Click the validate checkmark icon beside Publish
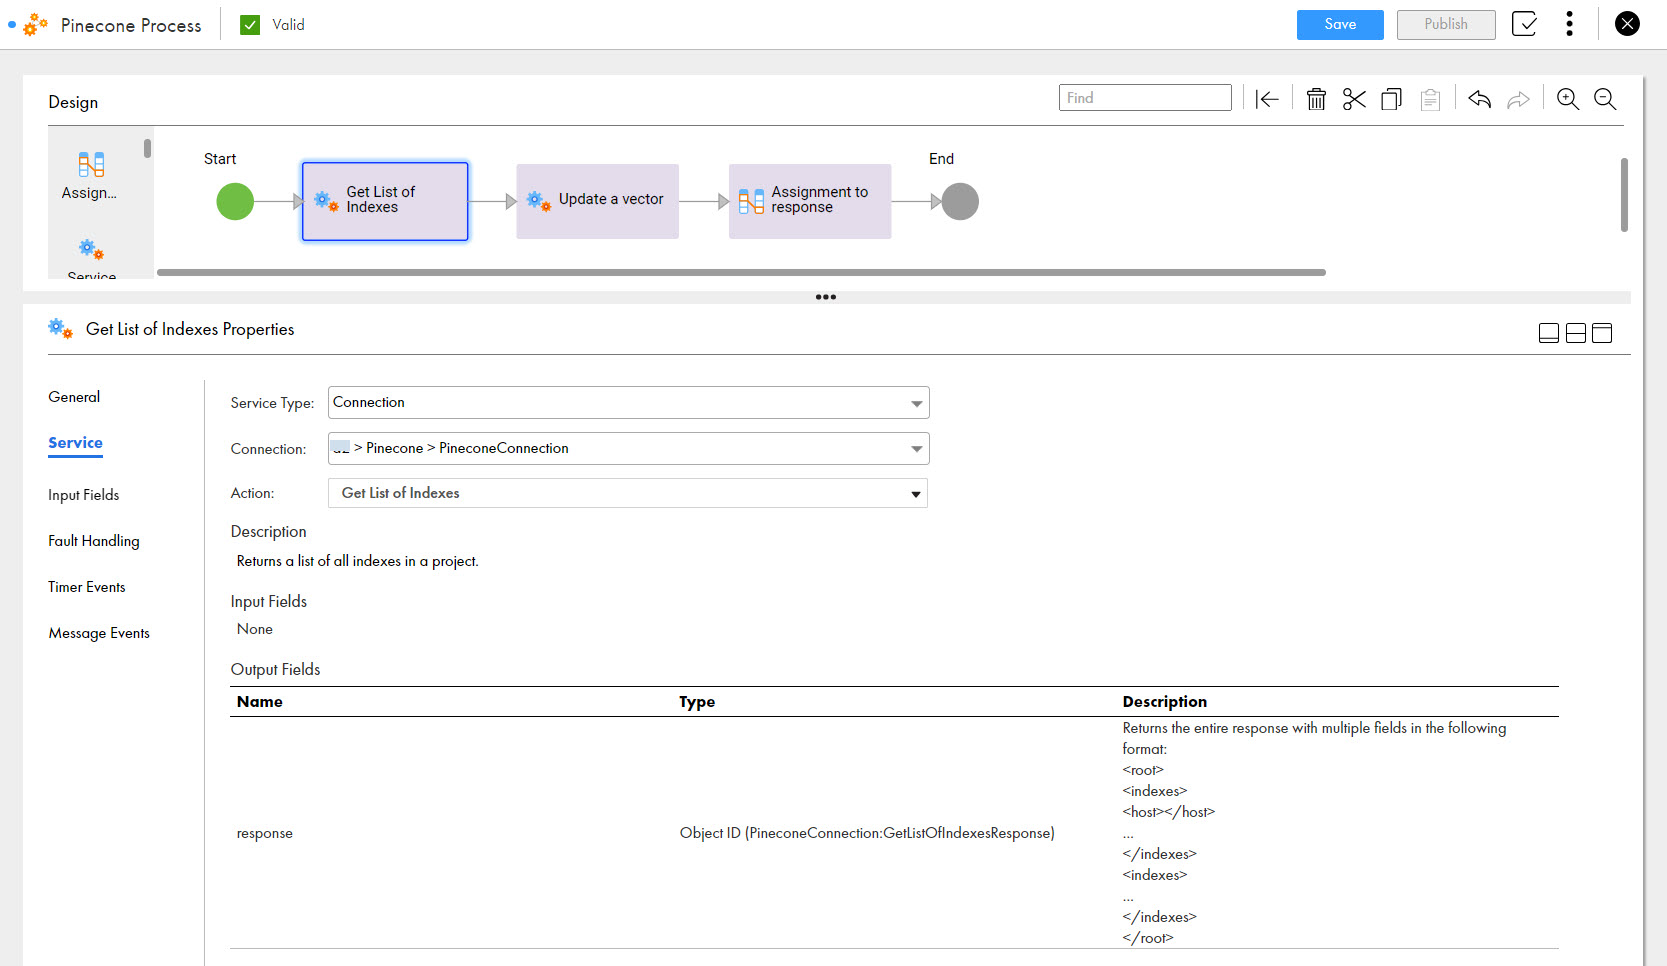 [1524, 24]
